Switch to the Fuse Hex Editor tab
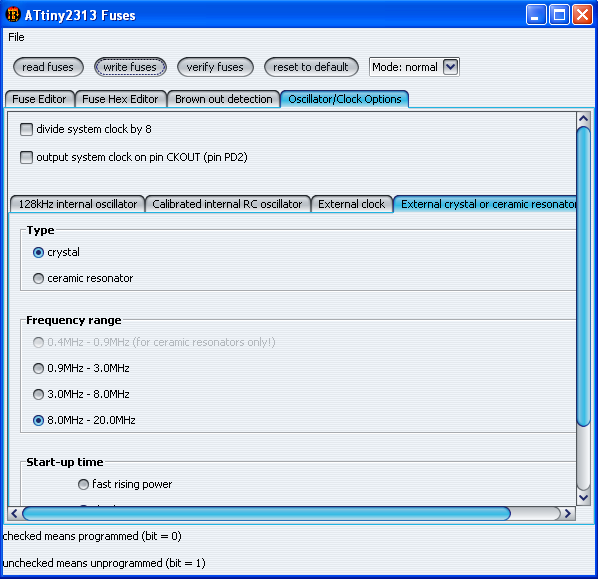598x579 pixels. point(121,99)
